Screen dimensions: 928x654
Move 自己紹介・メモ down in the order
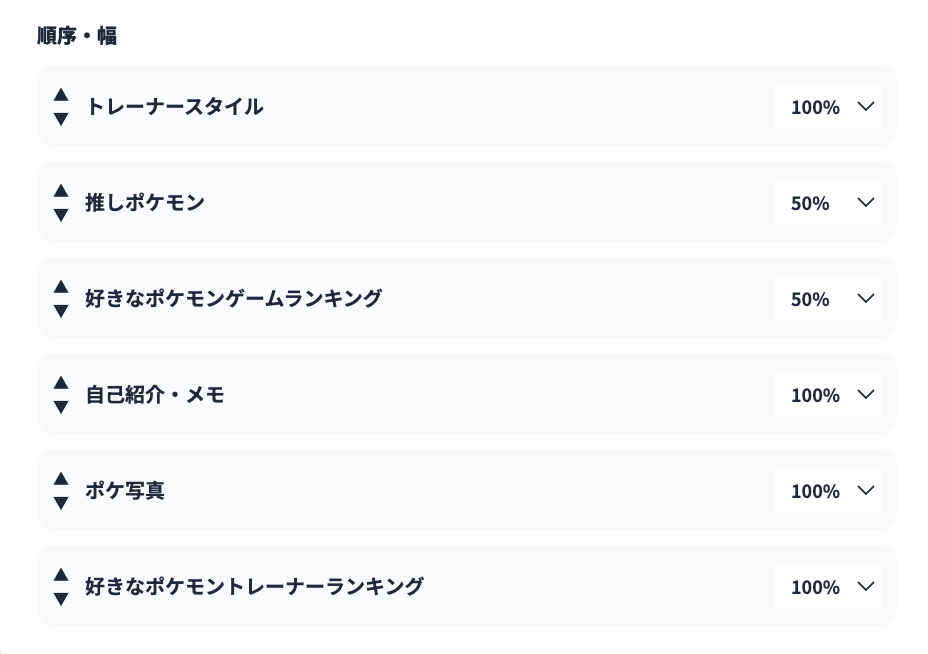[x=61, y=407]
